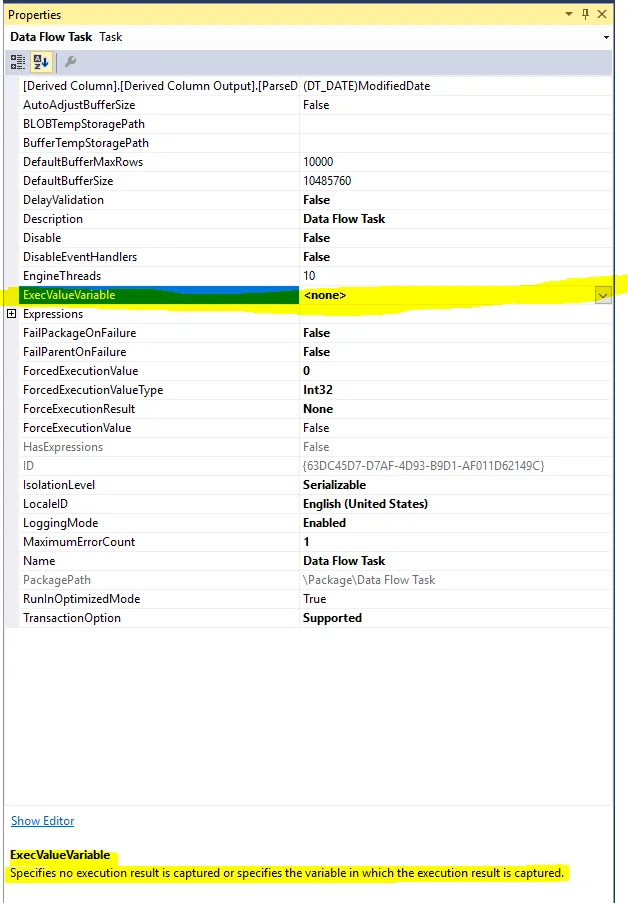628x903 pixels.
Task: Select the MaximumErrorCount property name
Action: [x=79, y=542]
